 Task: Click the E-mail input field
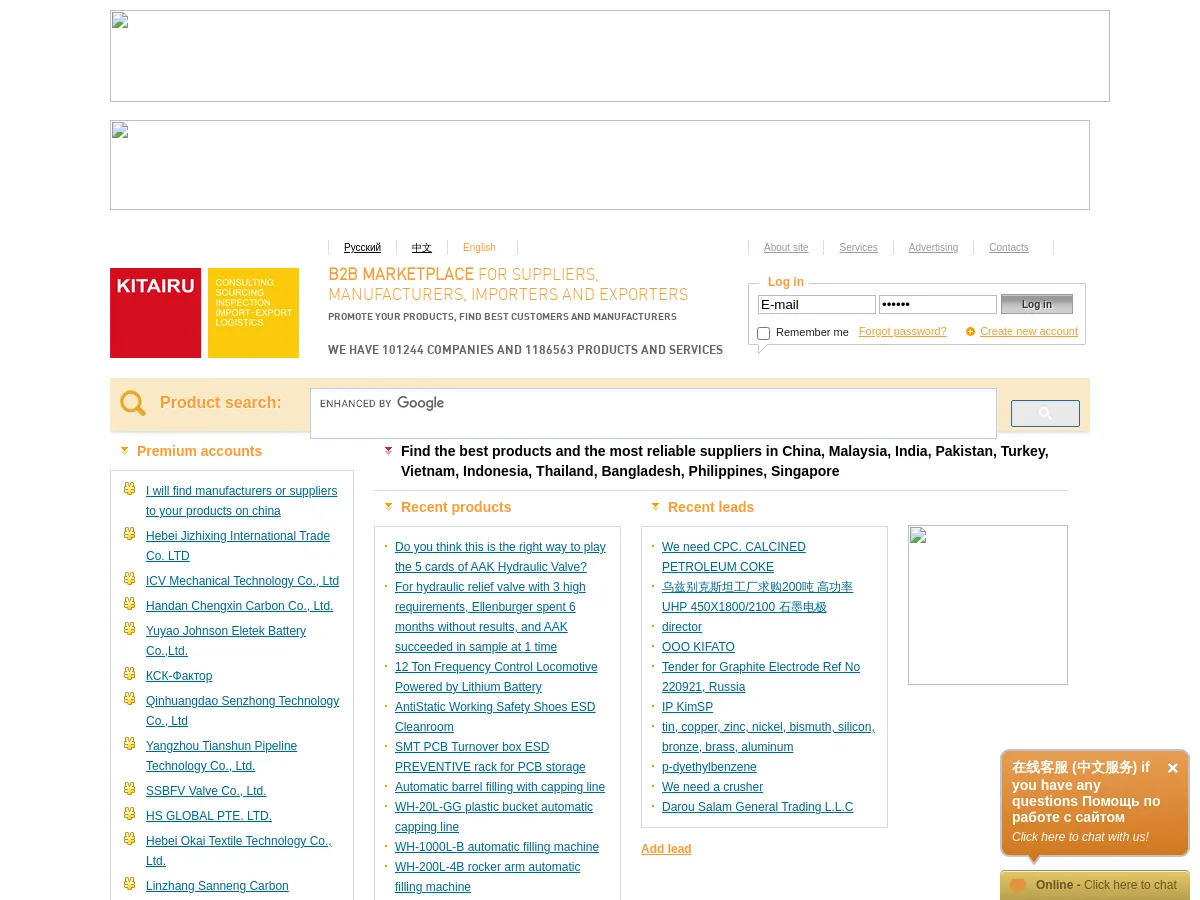(x=817, y=304)
